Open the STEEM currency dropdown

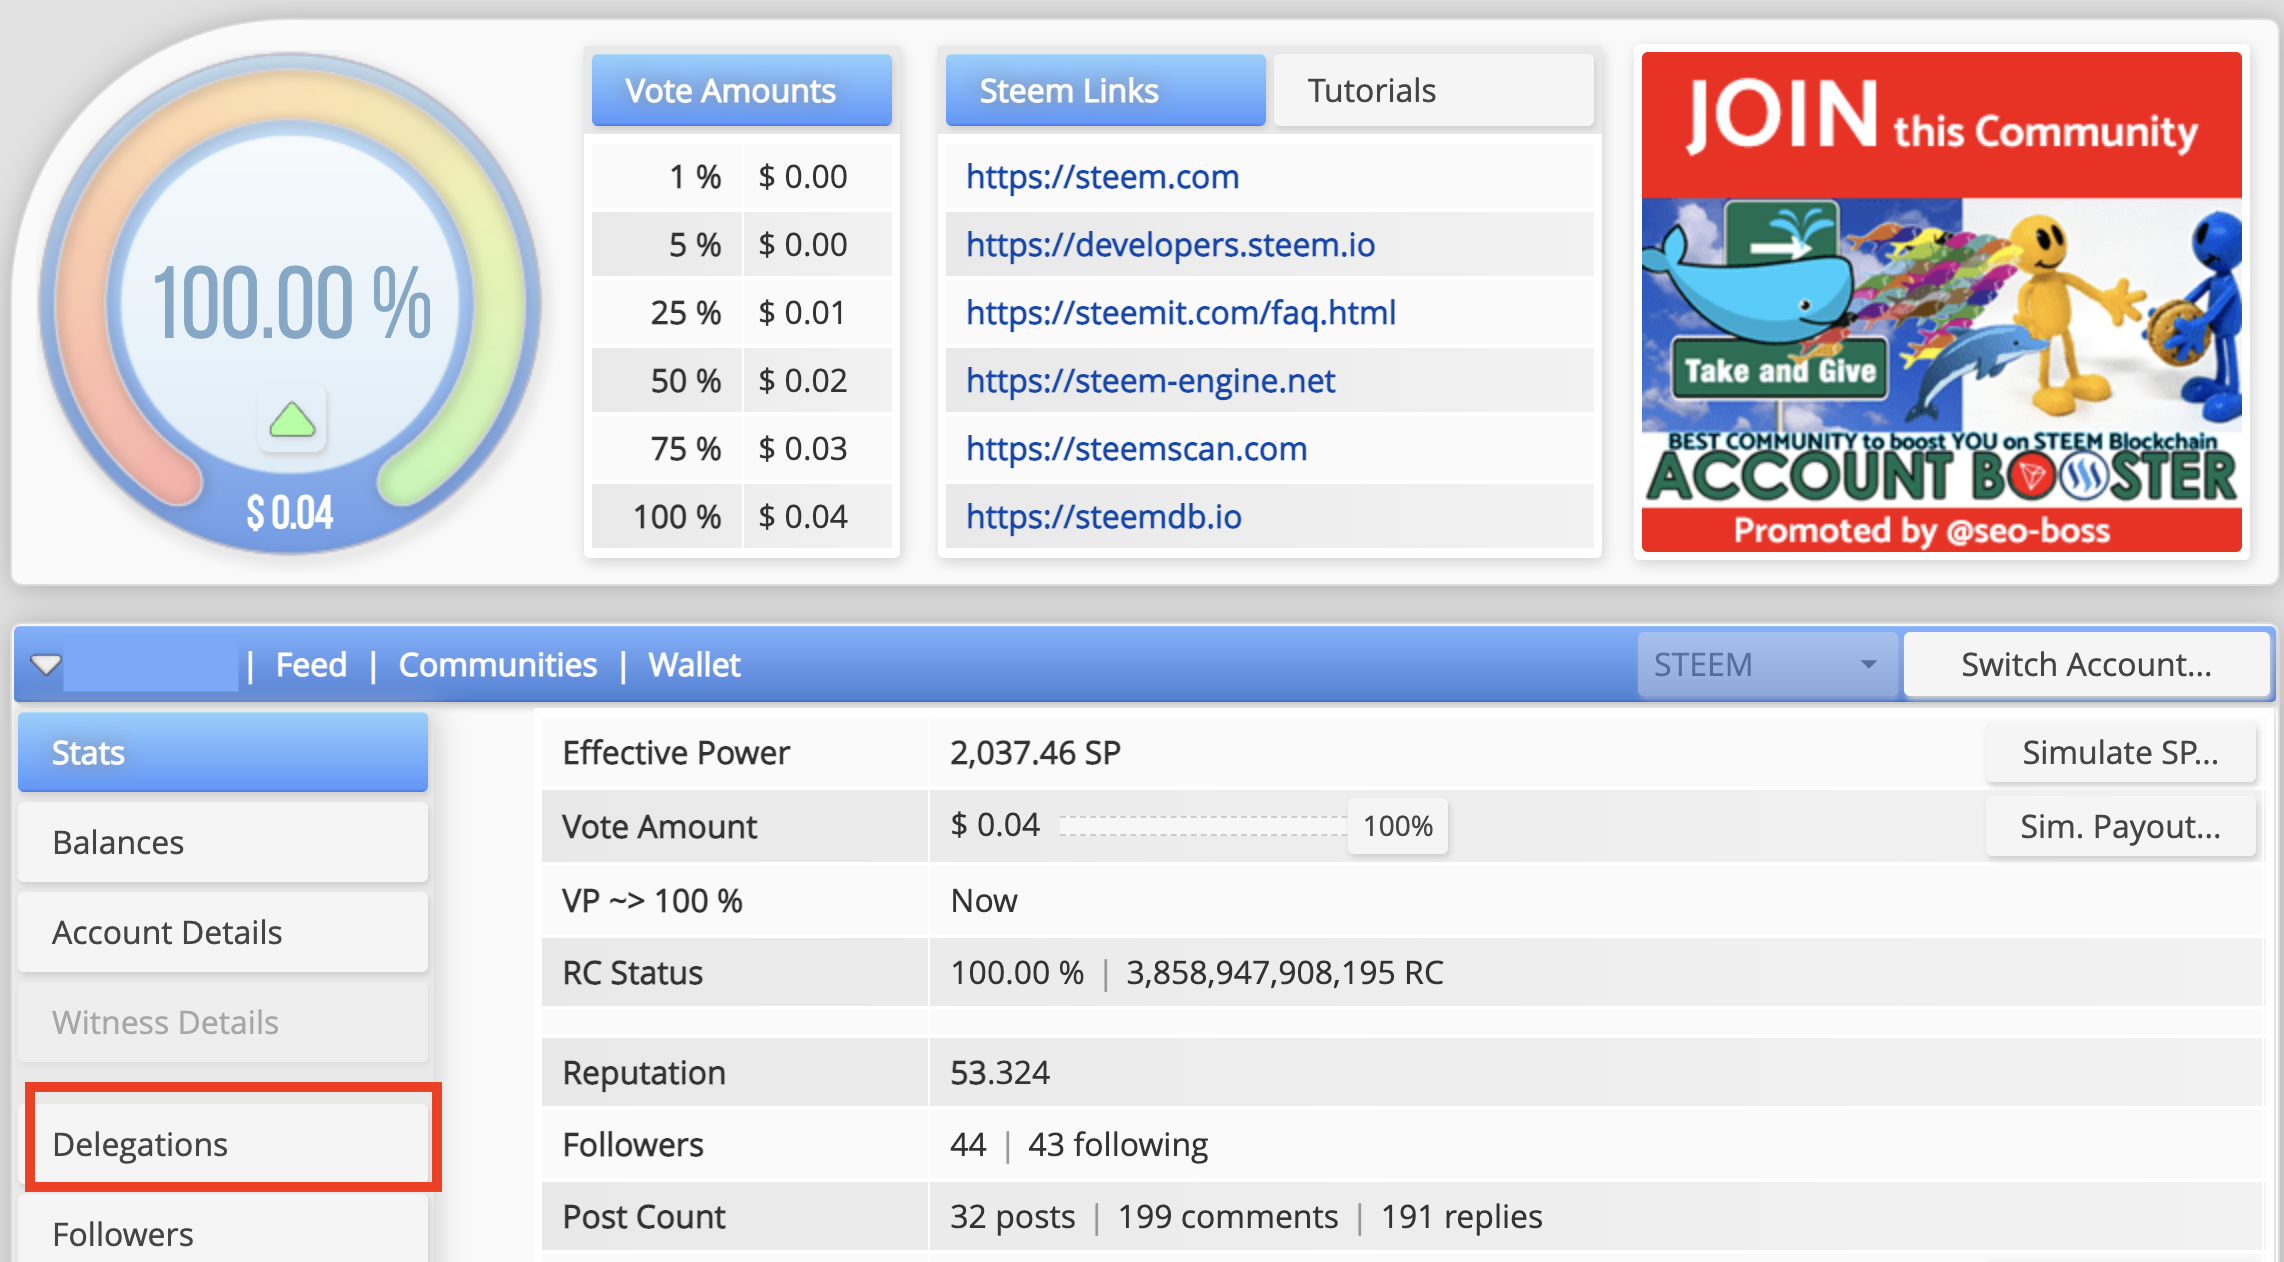1766,664
